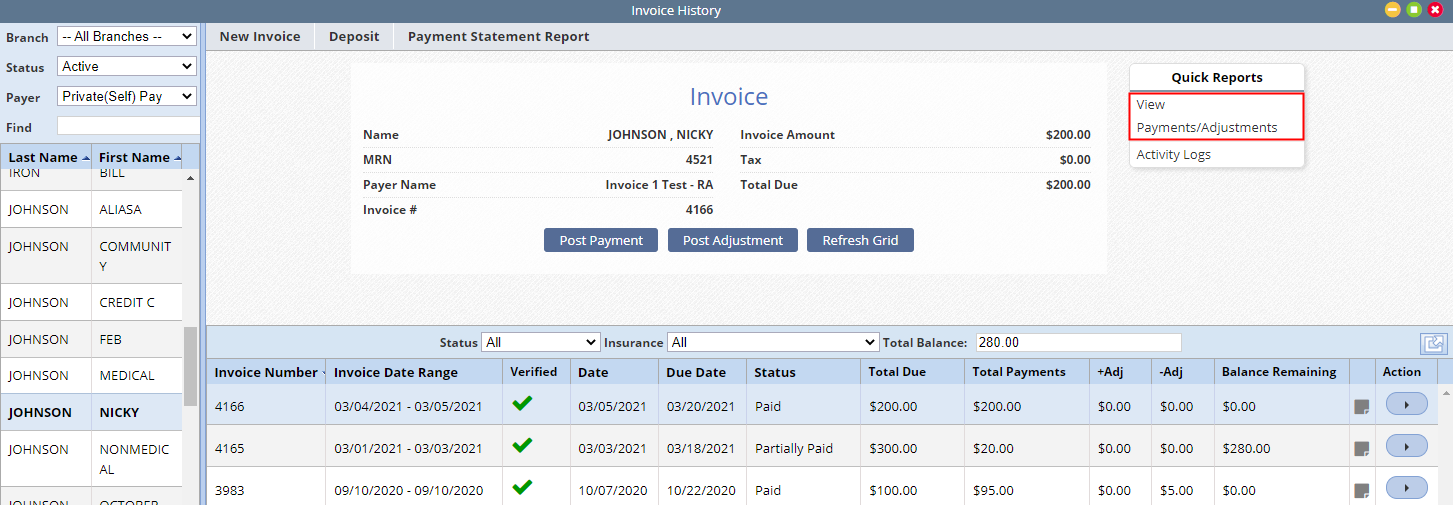Click action arrow for invoice 3983
This screenshot has width=1453, height=505.
[x=1406, y=488]
